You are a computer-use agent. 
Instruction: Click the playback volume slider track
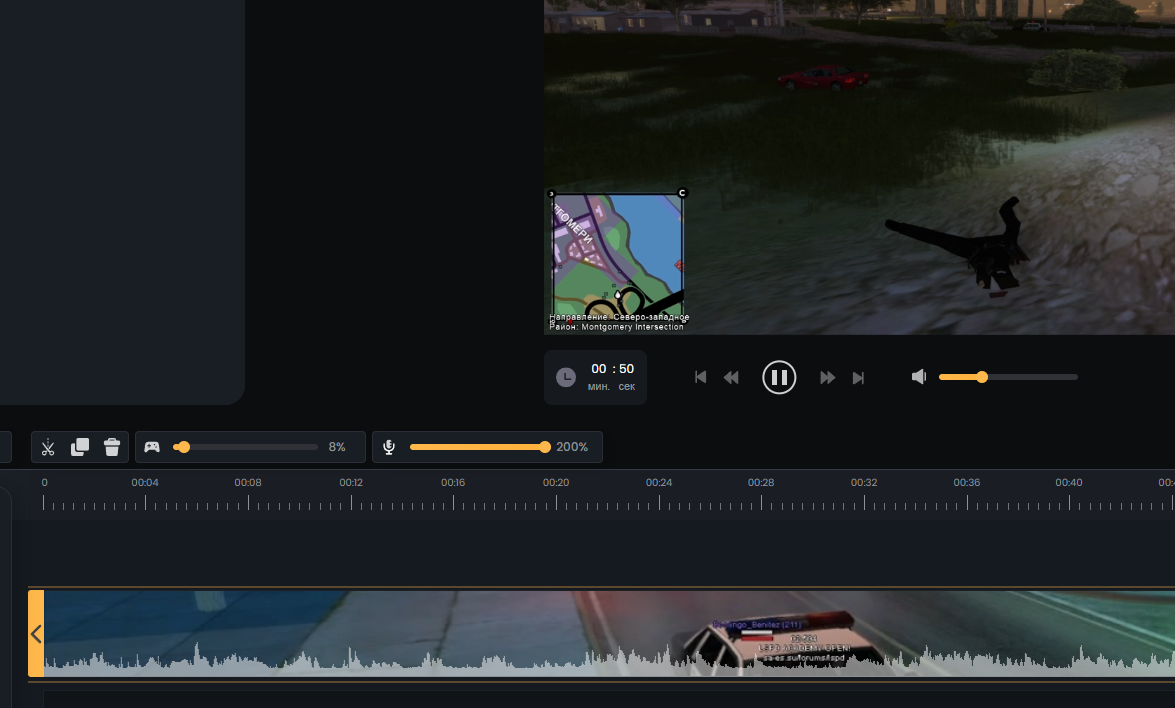(1030, 377)
